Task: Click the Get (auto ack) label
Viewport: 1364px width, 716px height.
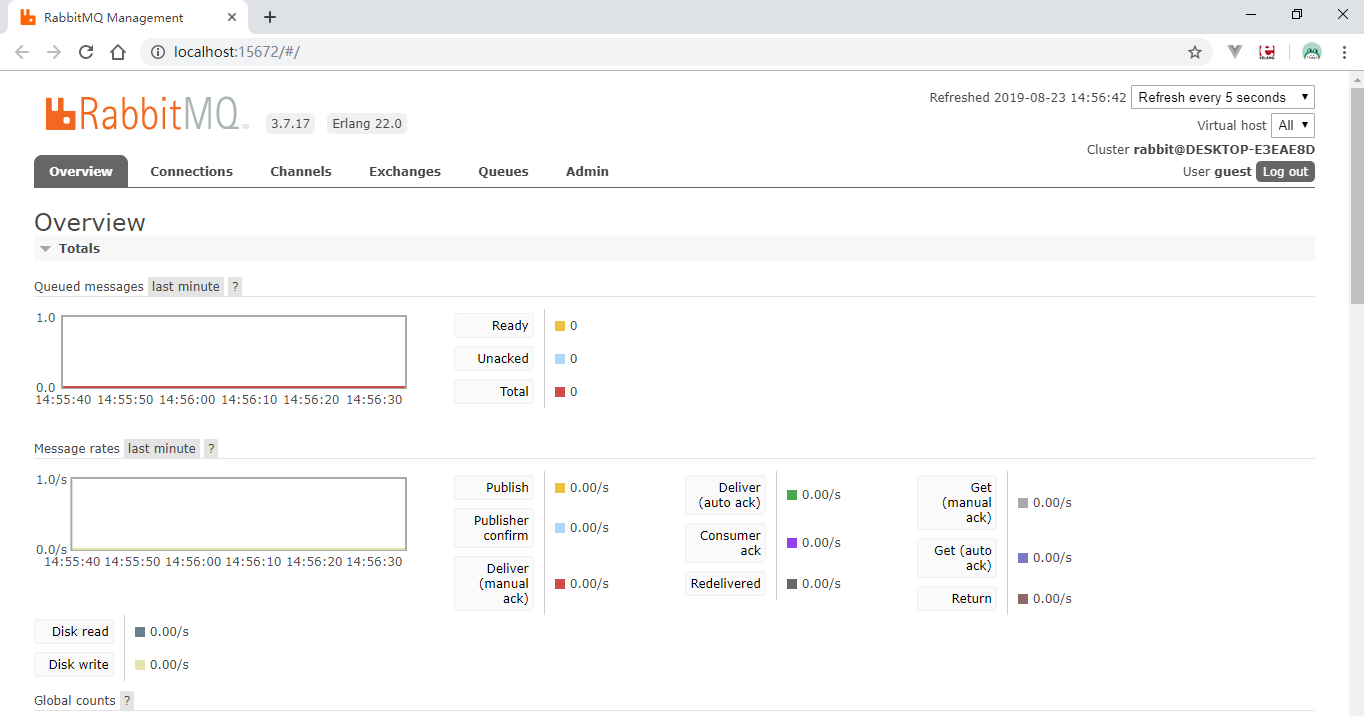Action: 957,558
